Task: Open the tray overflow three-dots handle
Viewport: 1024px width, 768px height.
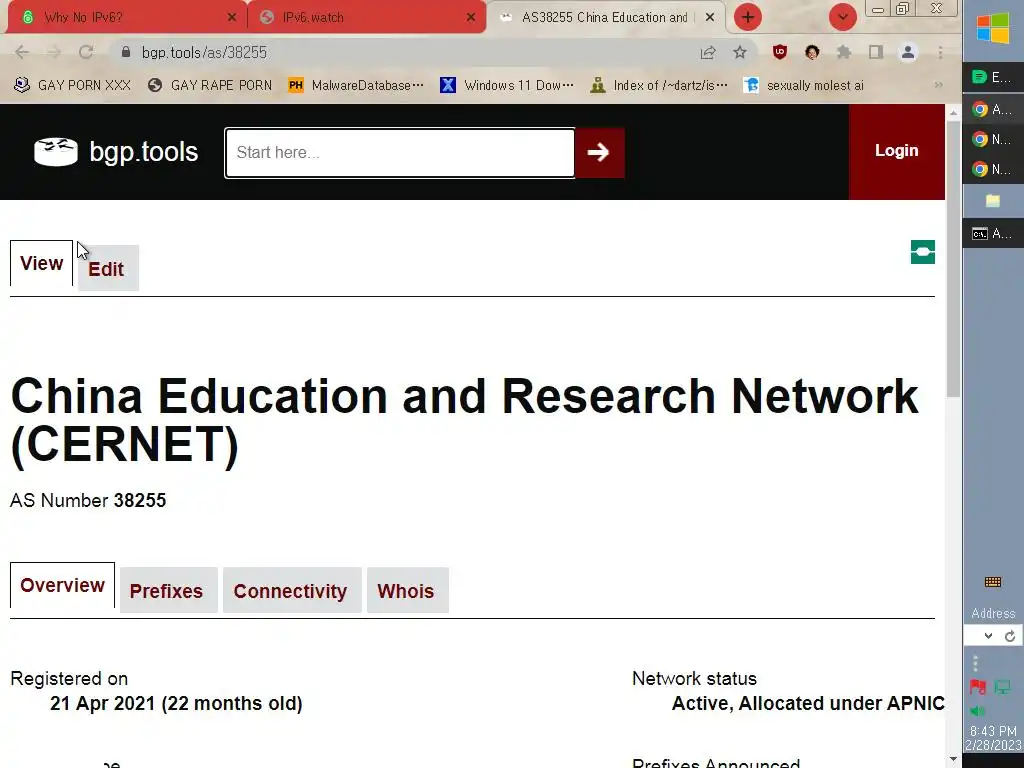Action: (x=975, y=664)
